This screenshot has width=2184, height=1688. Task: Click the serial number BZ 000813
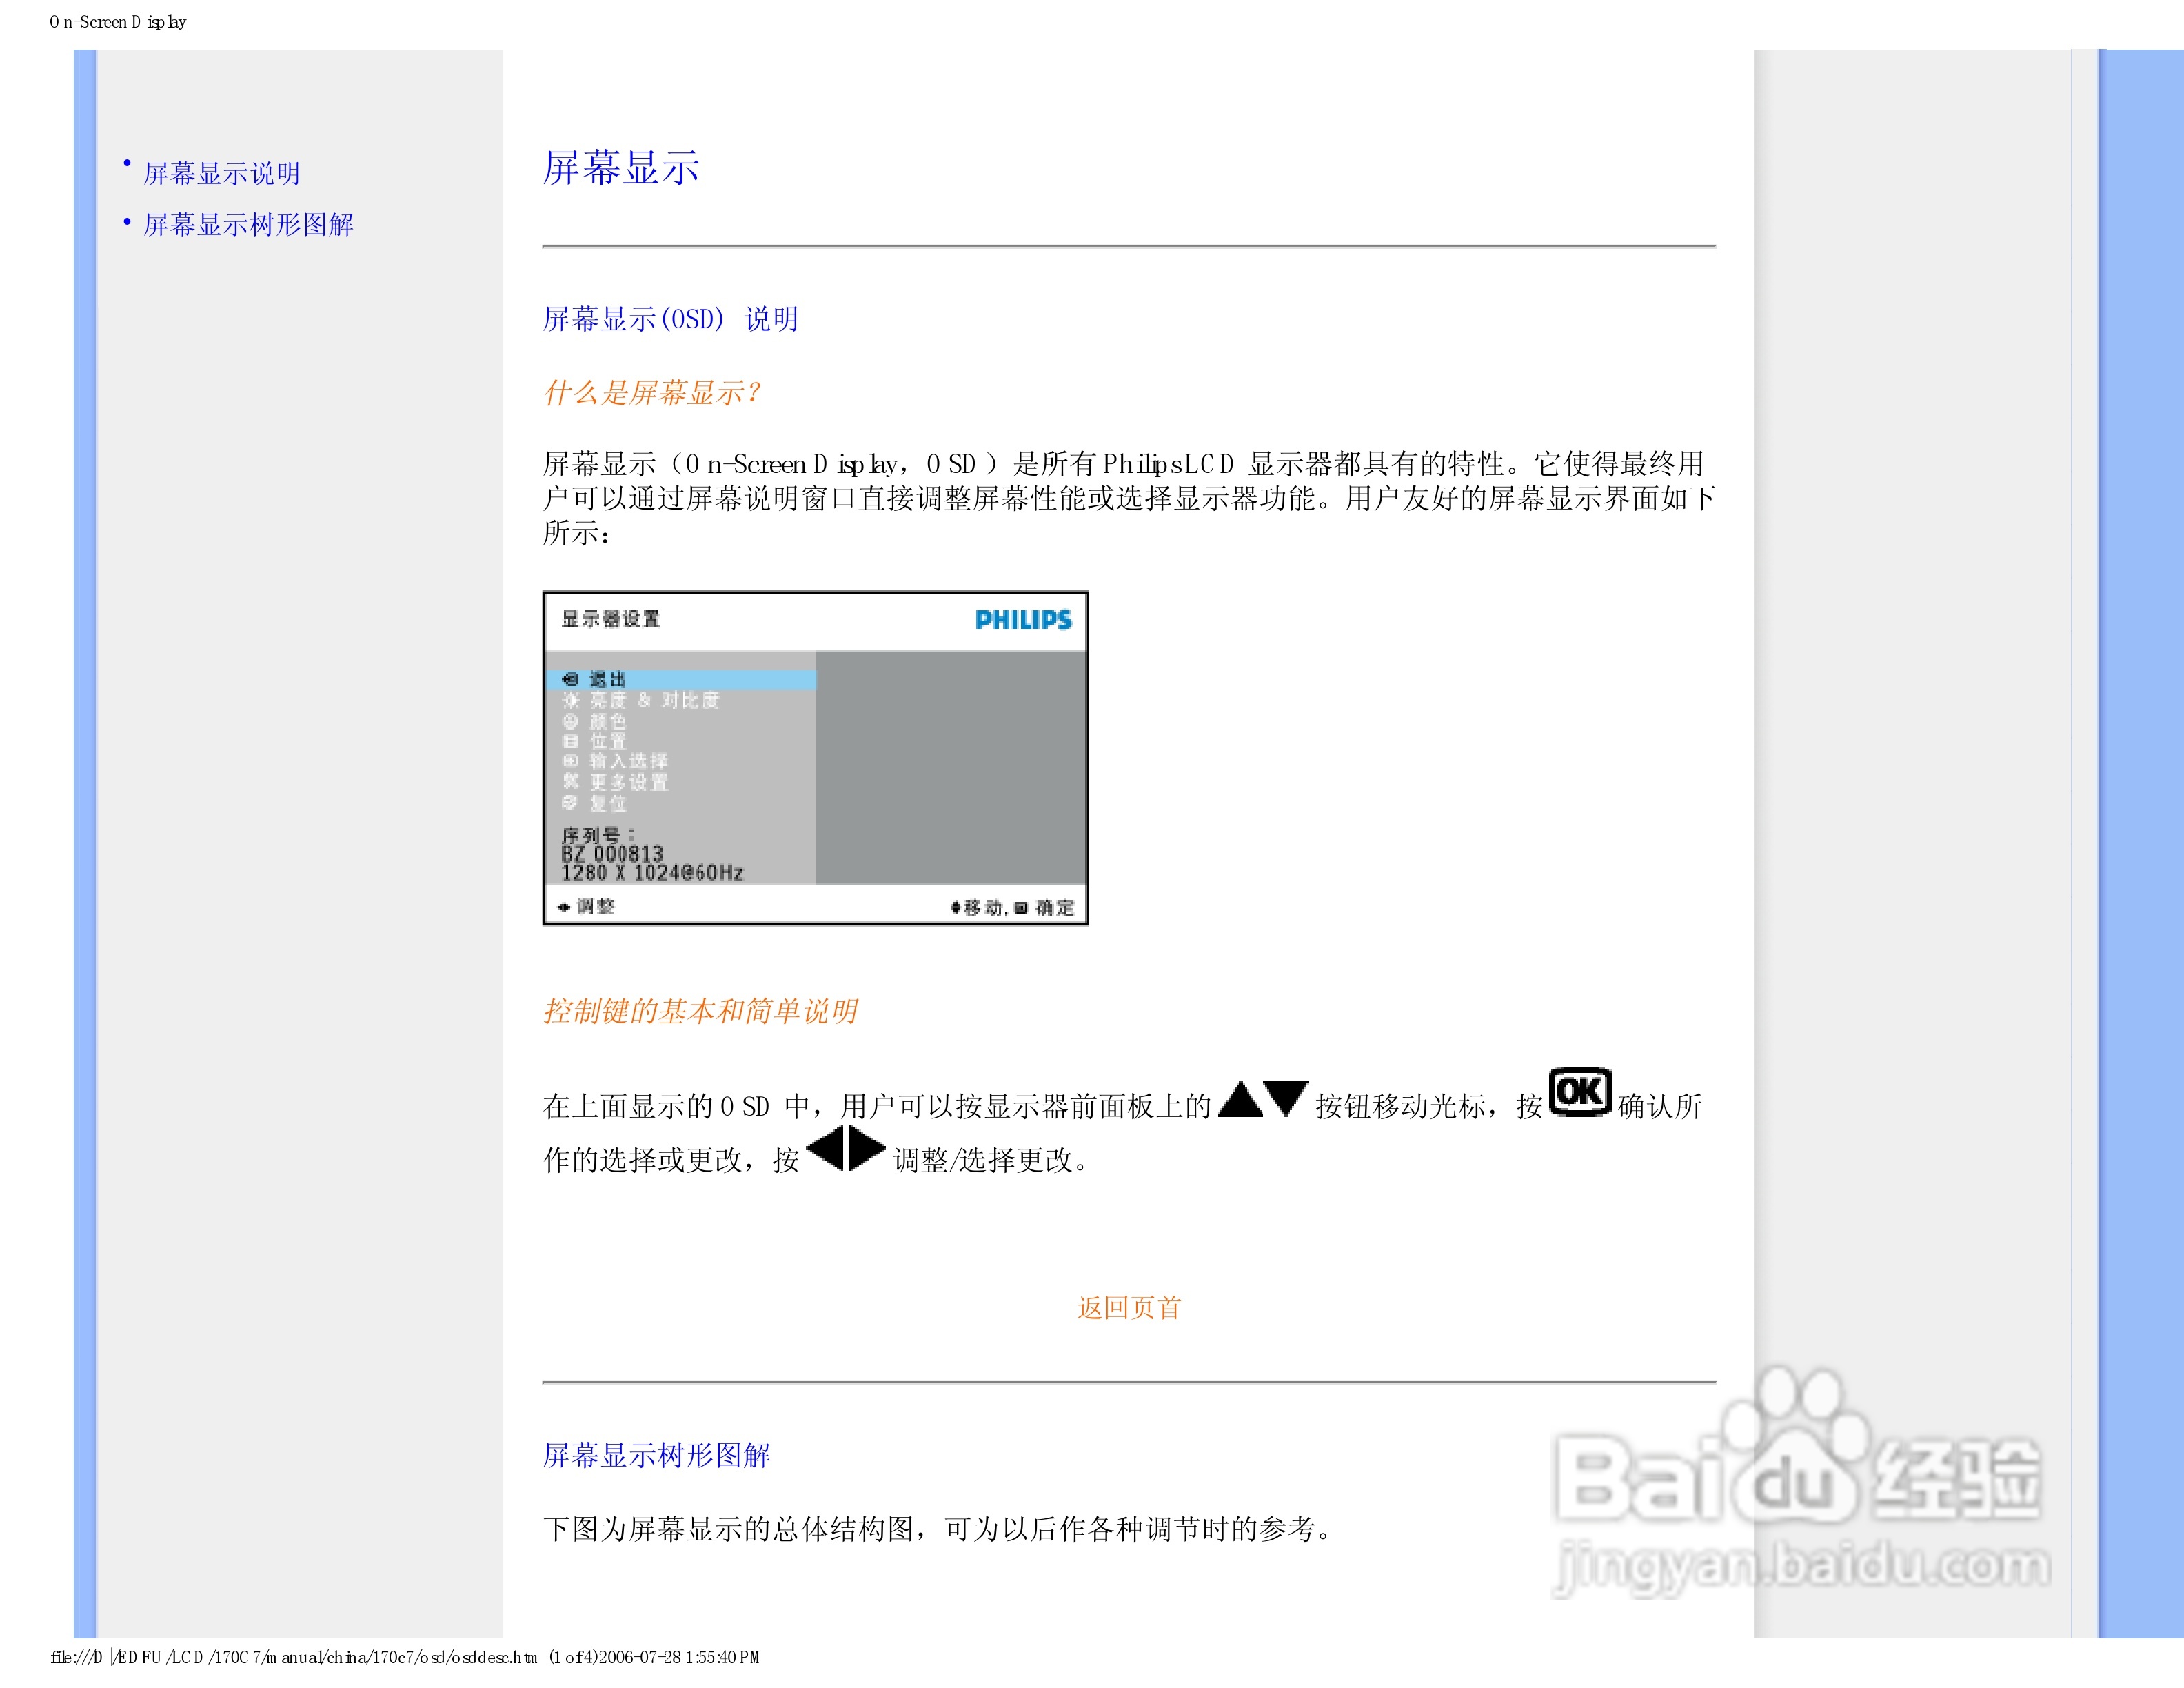pos(612,854)
